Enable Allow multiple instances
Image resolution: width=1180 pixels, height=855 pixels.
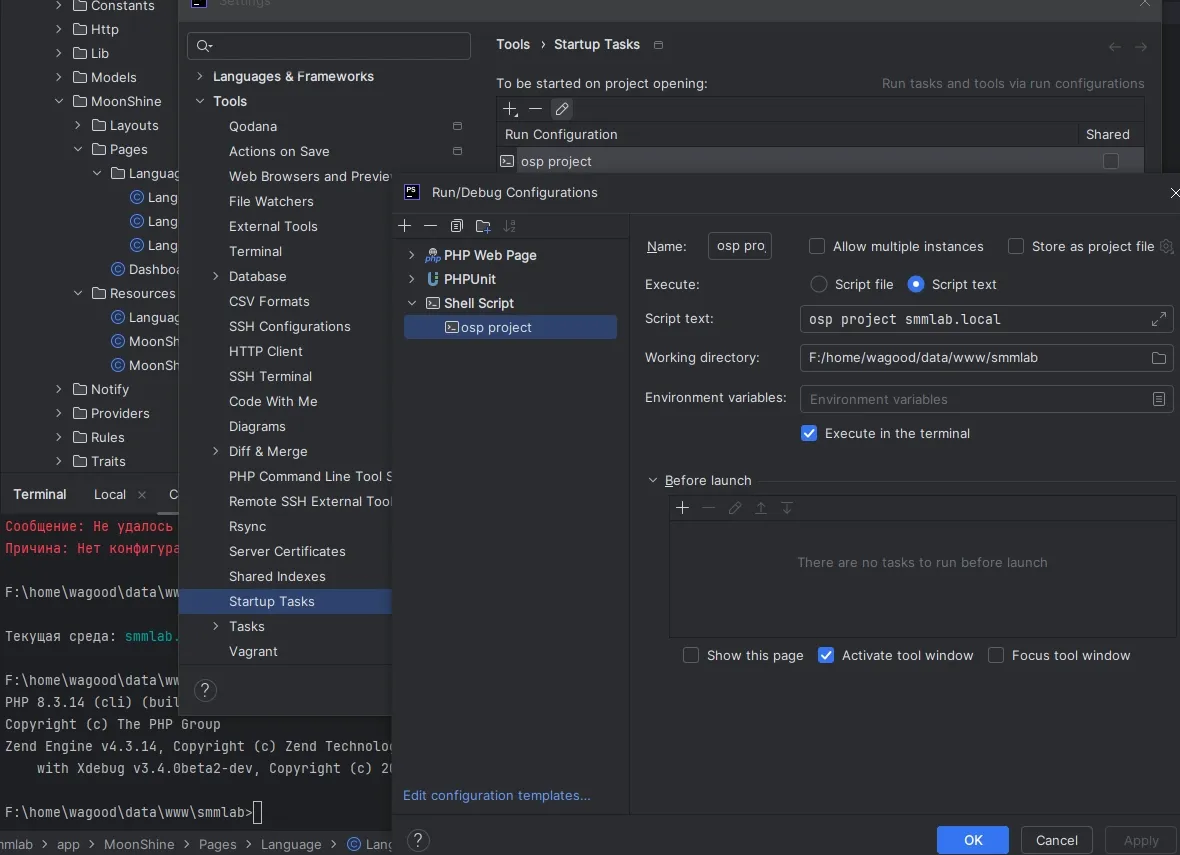point(817,246)
